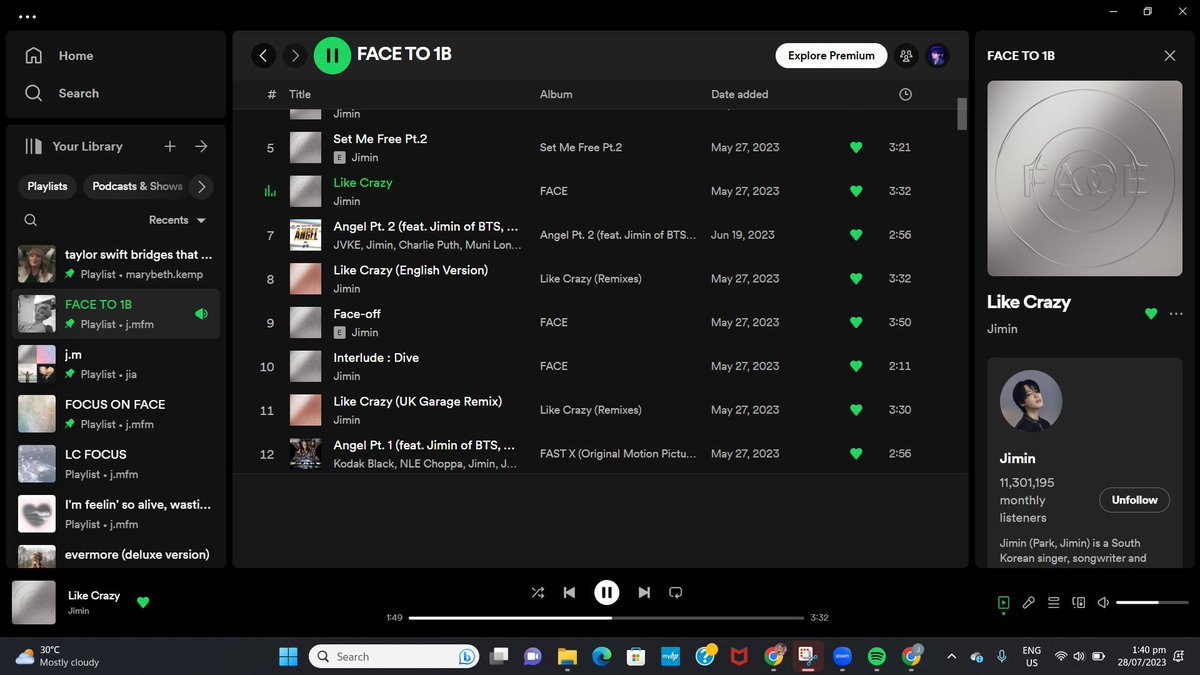This screenshot has width=1200, height=675.
Task: Sort tracks by duration clock icon
Action: 905,94
